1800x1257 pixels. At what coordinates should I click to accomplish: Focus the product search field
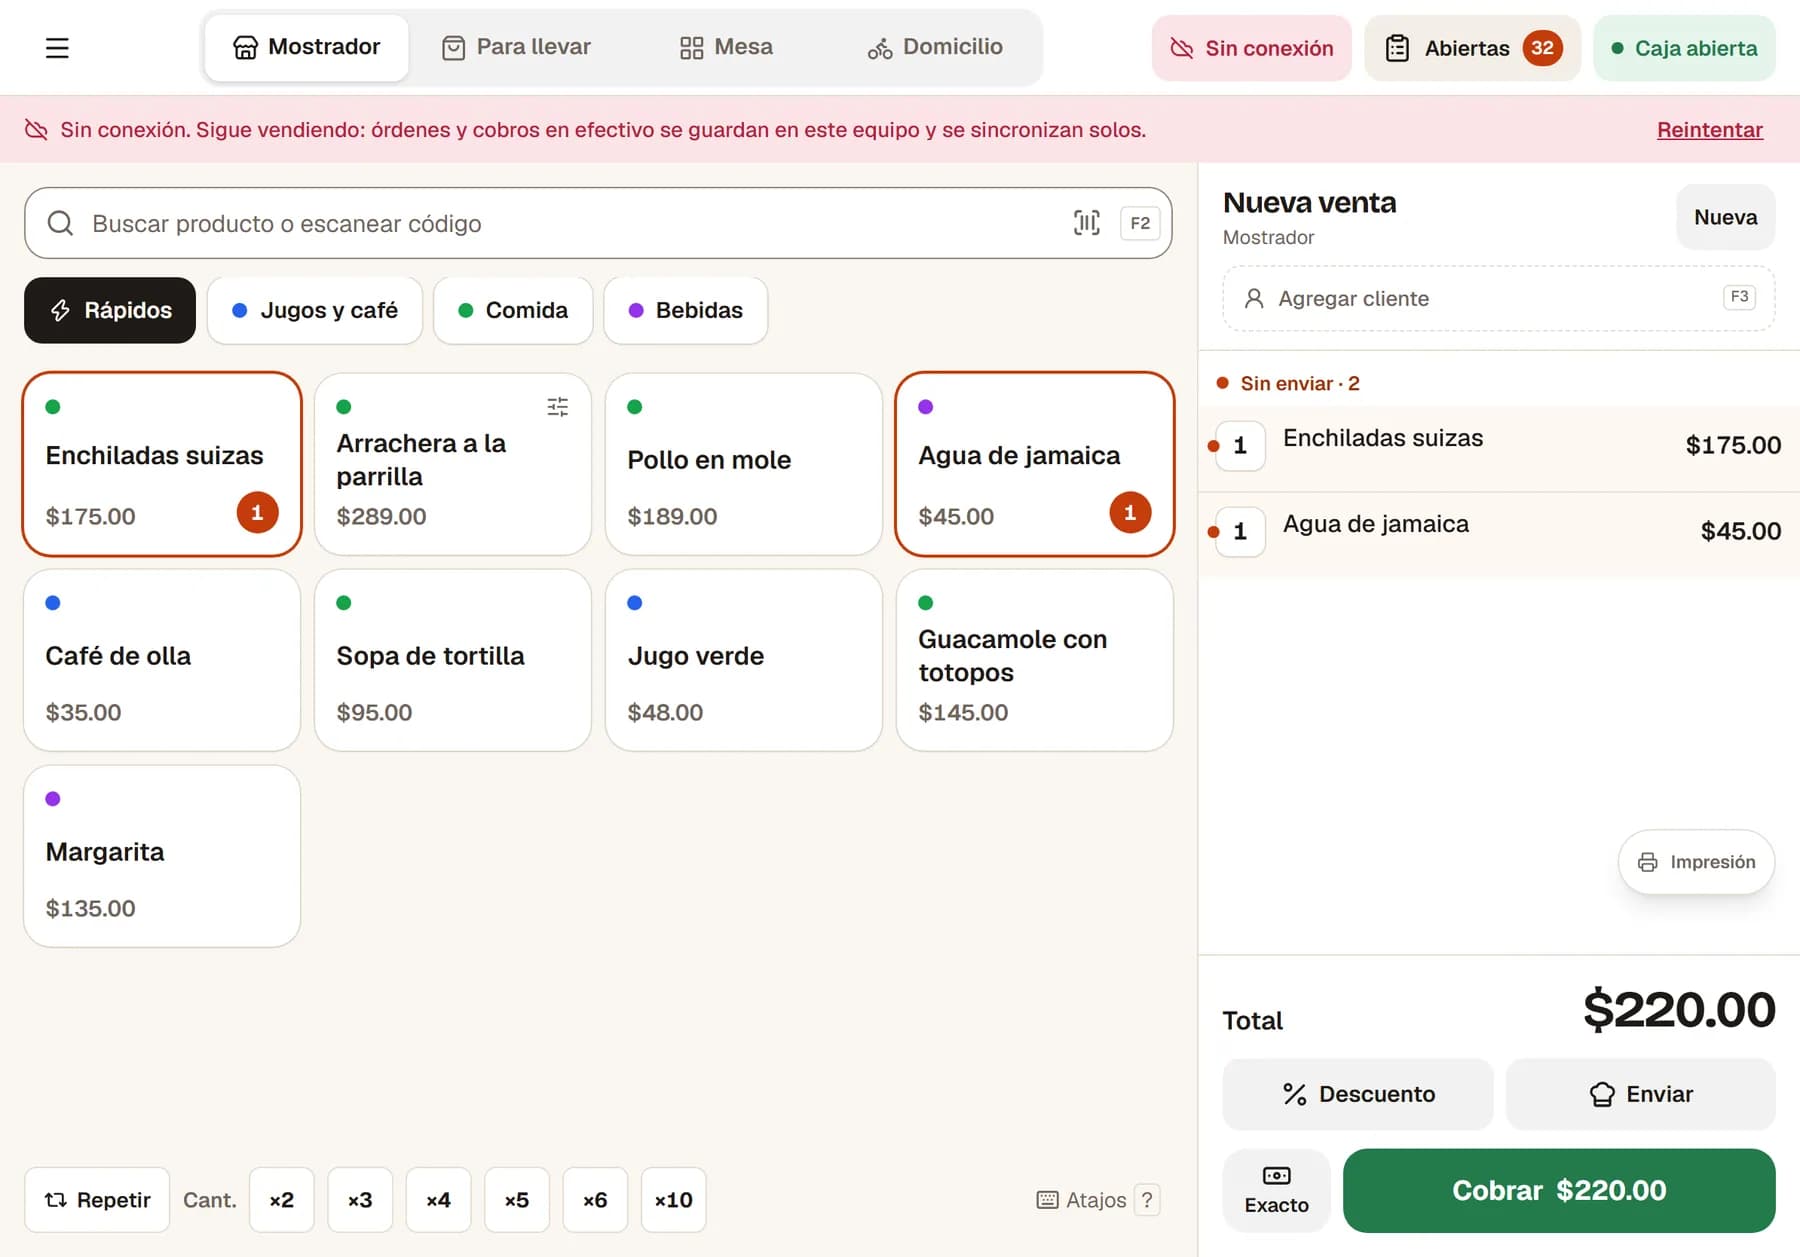598,223
